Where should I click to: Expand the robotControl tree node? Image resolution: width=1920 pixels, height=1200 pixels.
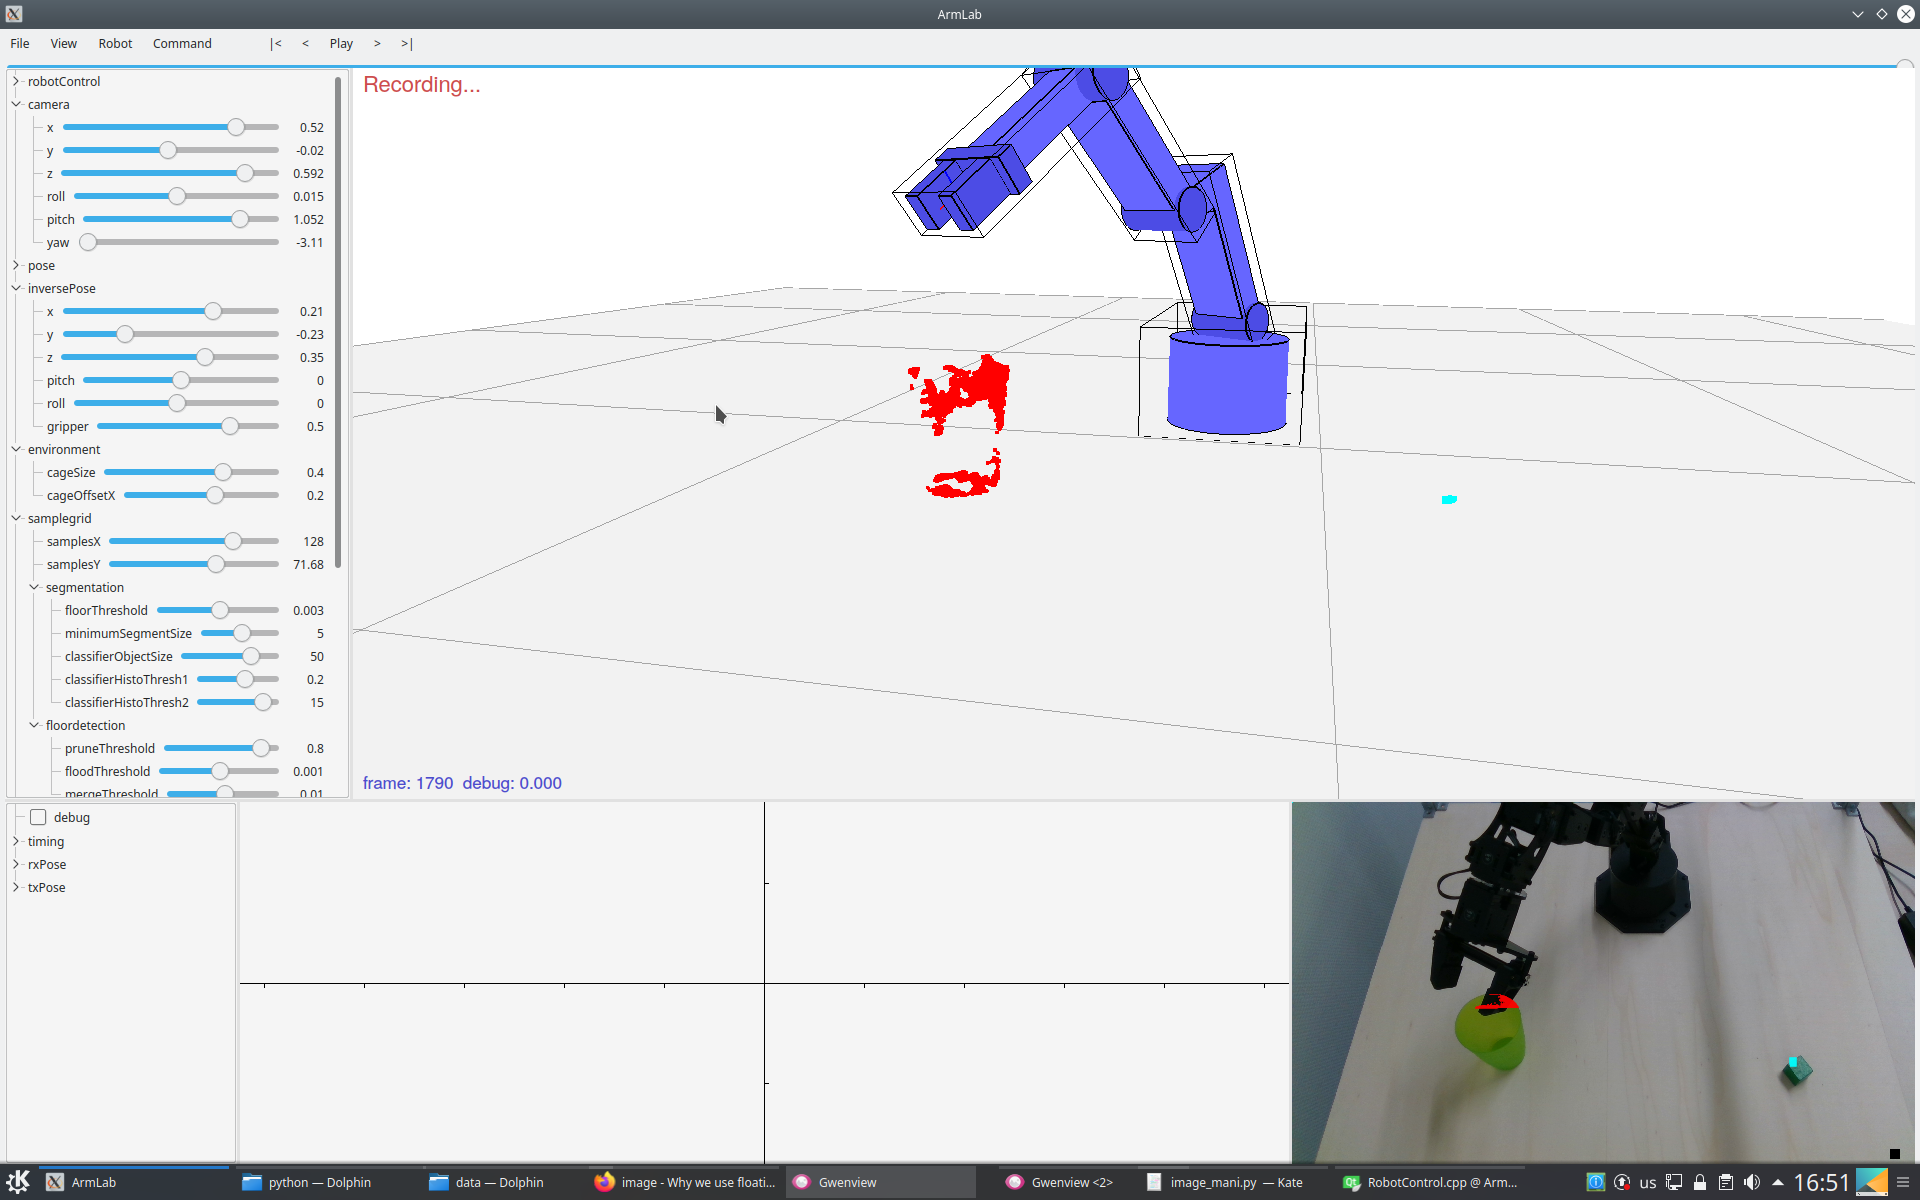16,81
